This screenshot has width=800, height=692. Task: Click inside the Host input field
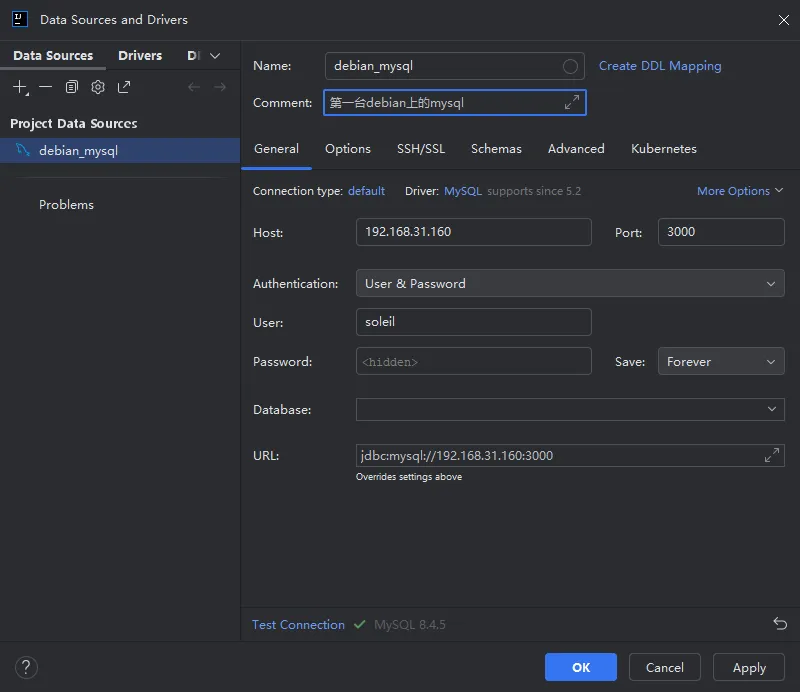[473, 232]
